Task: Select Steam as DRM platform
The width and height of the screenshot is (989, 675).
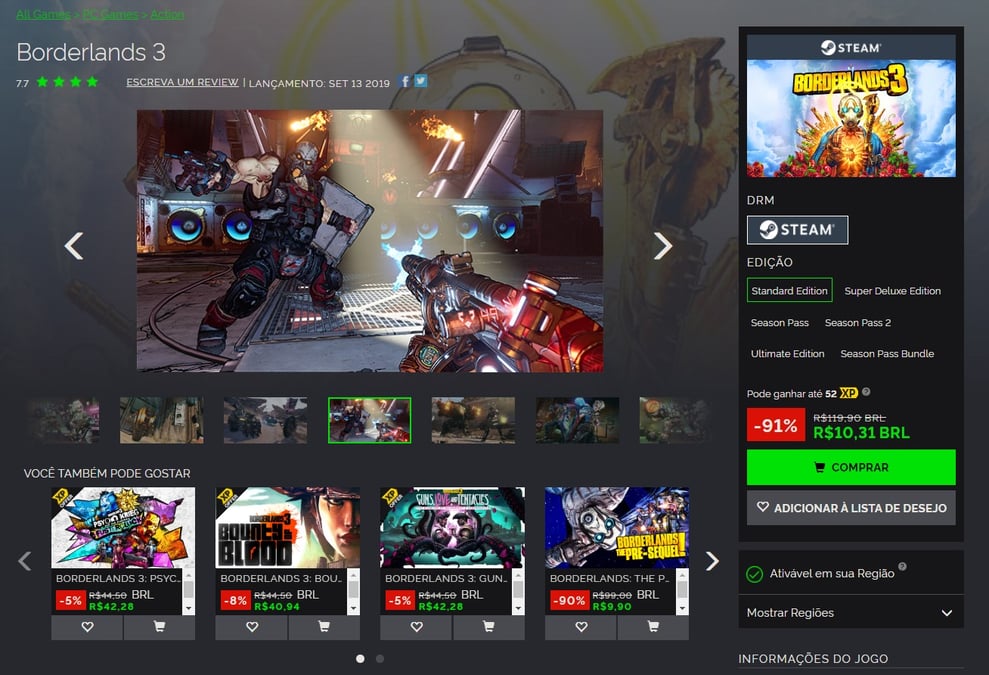Action: pyautogui.click(x=797, y=230)
